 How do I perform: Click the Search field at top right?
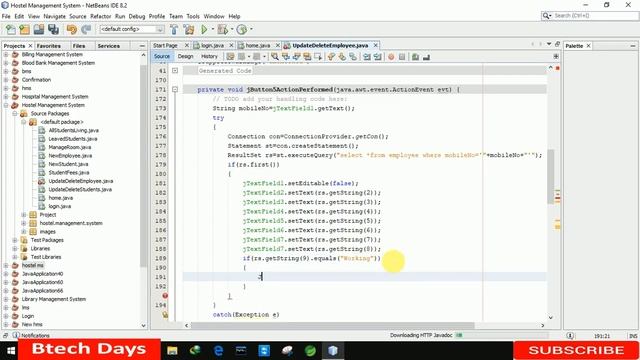590,16
